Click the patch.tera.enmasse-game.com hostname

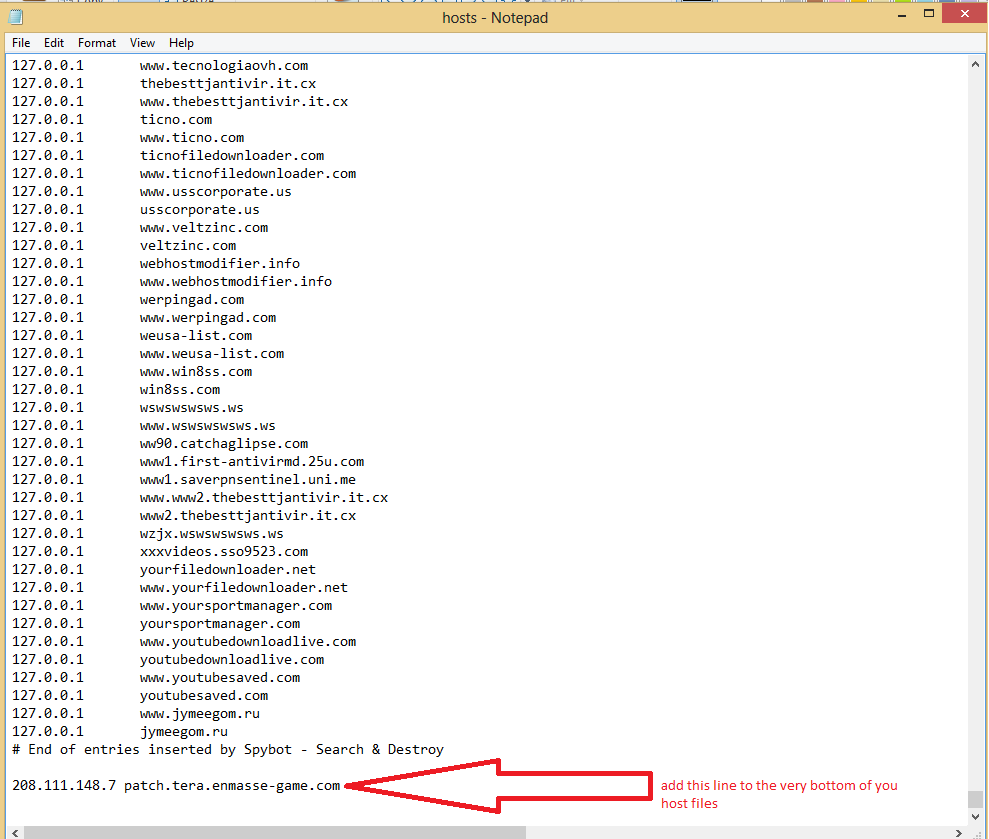coord(232,785)
